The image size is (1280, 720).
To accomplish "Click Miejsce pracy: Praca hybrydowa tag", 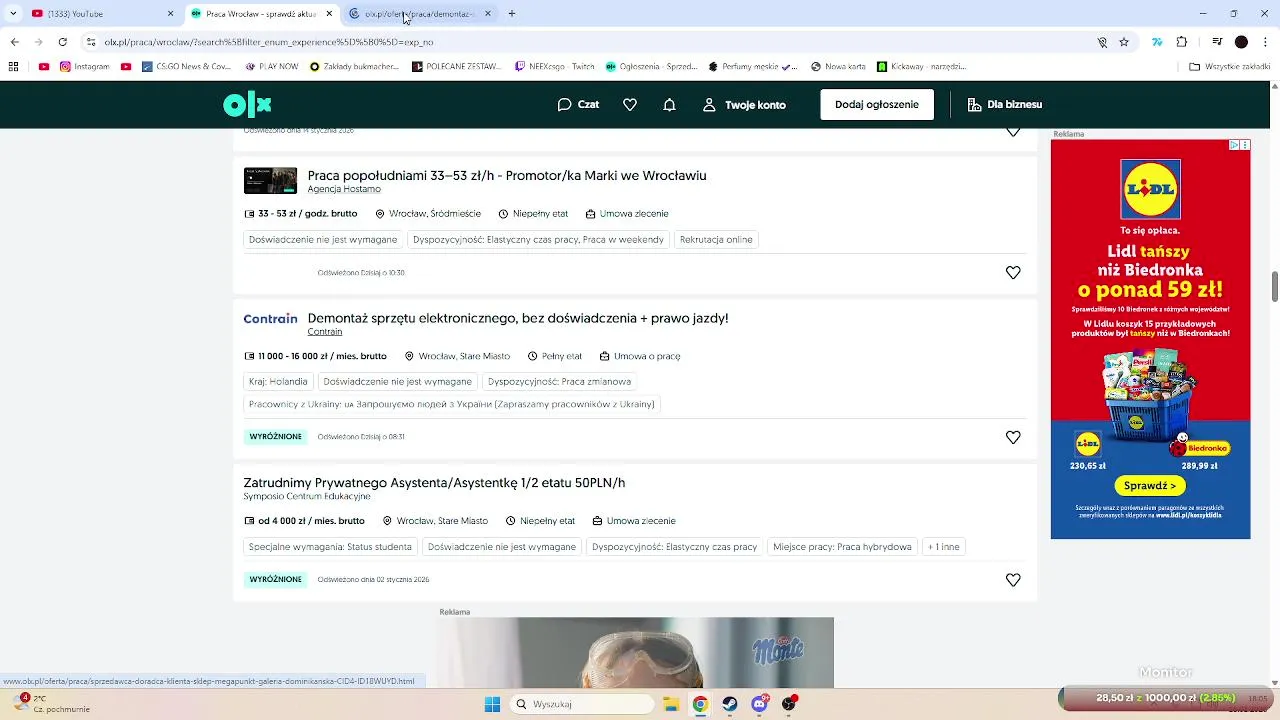I will coord(842,547).
